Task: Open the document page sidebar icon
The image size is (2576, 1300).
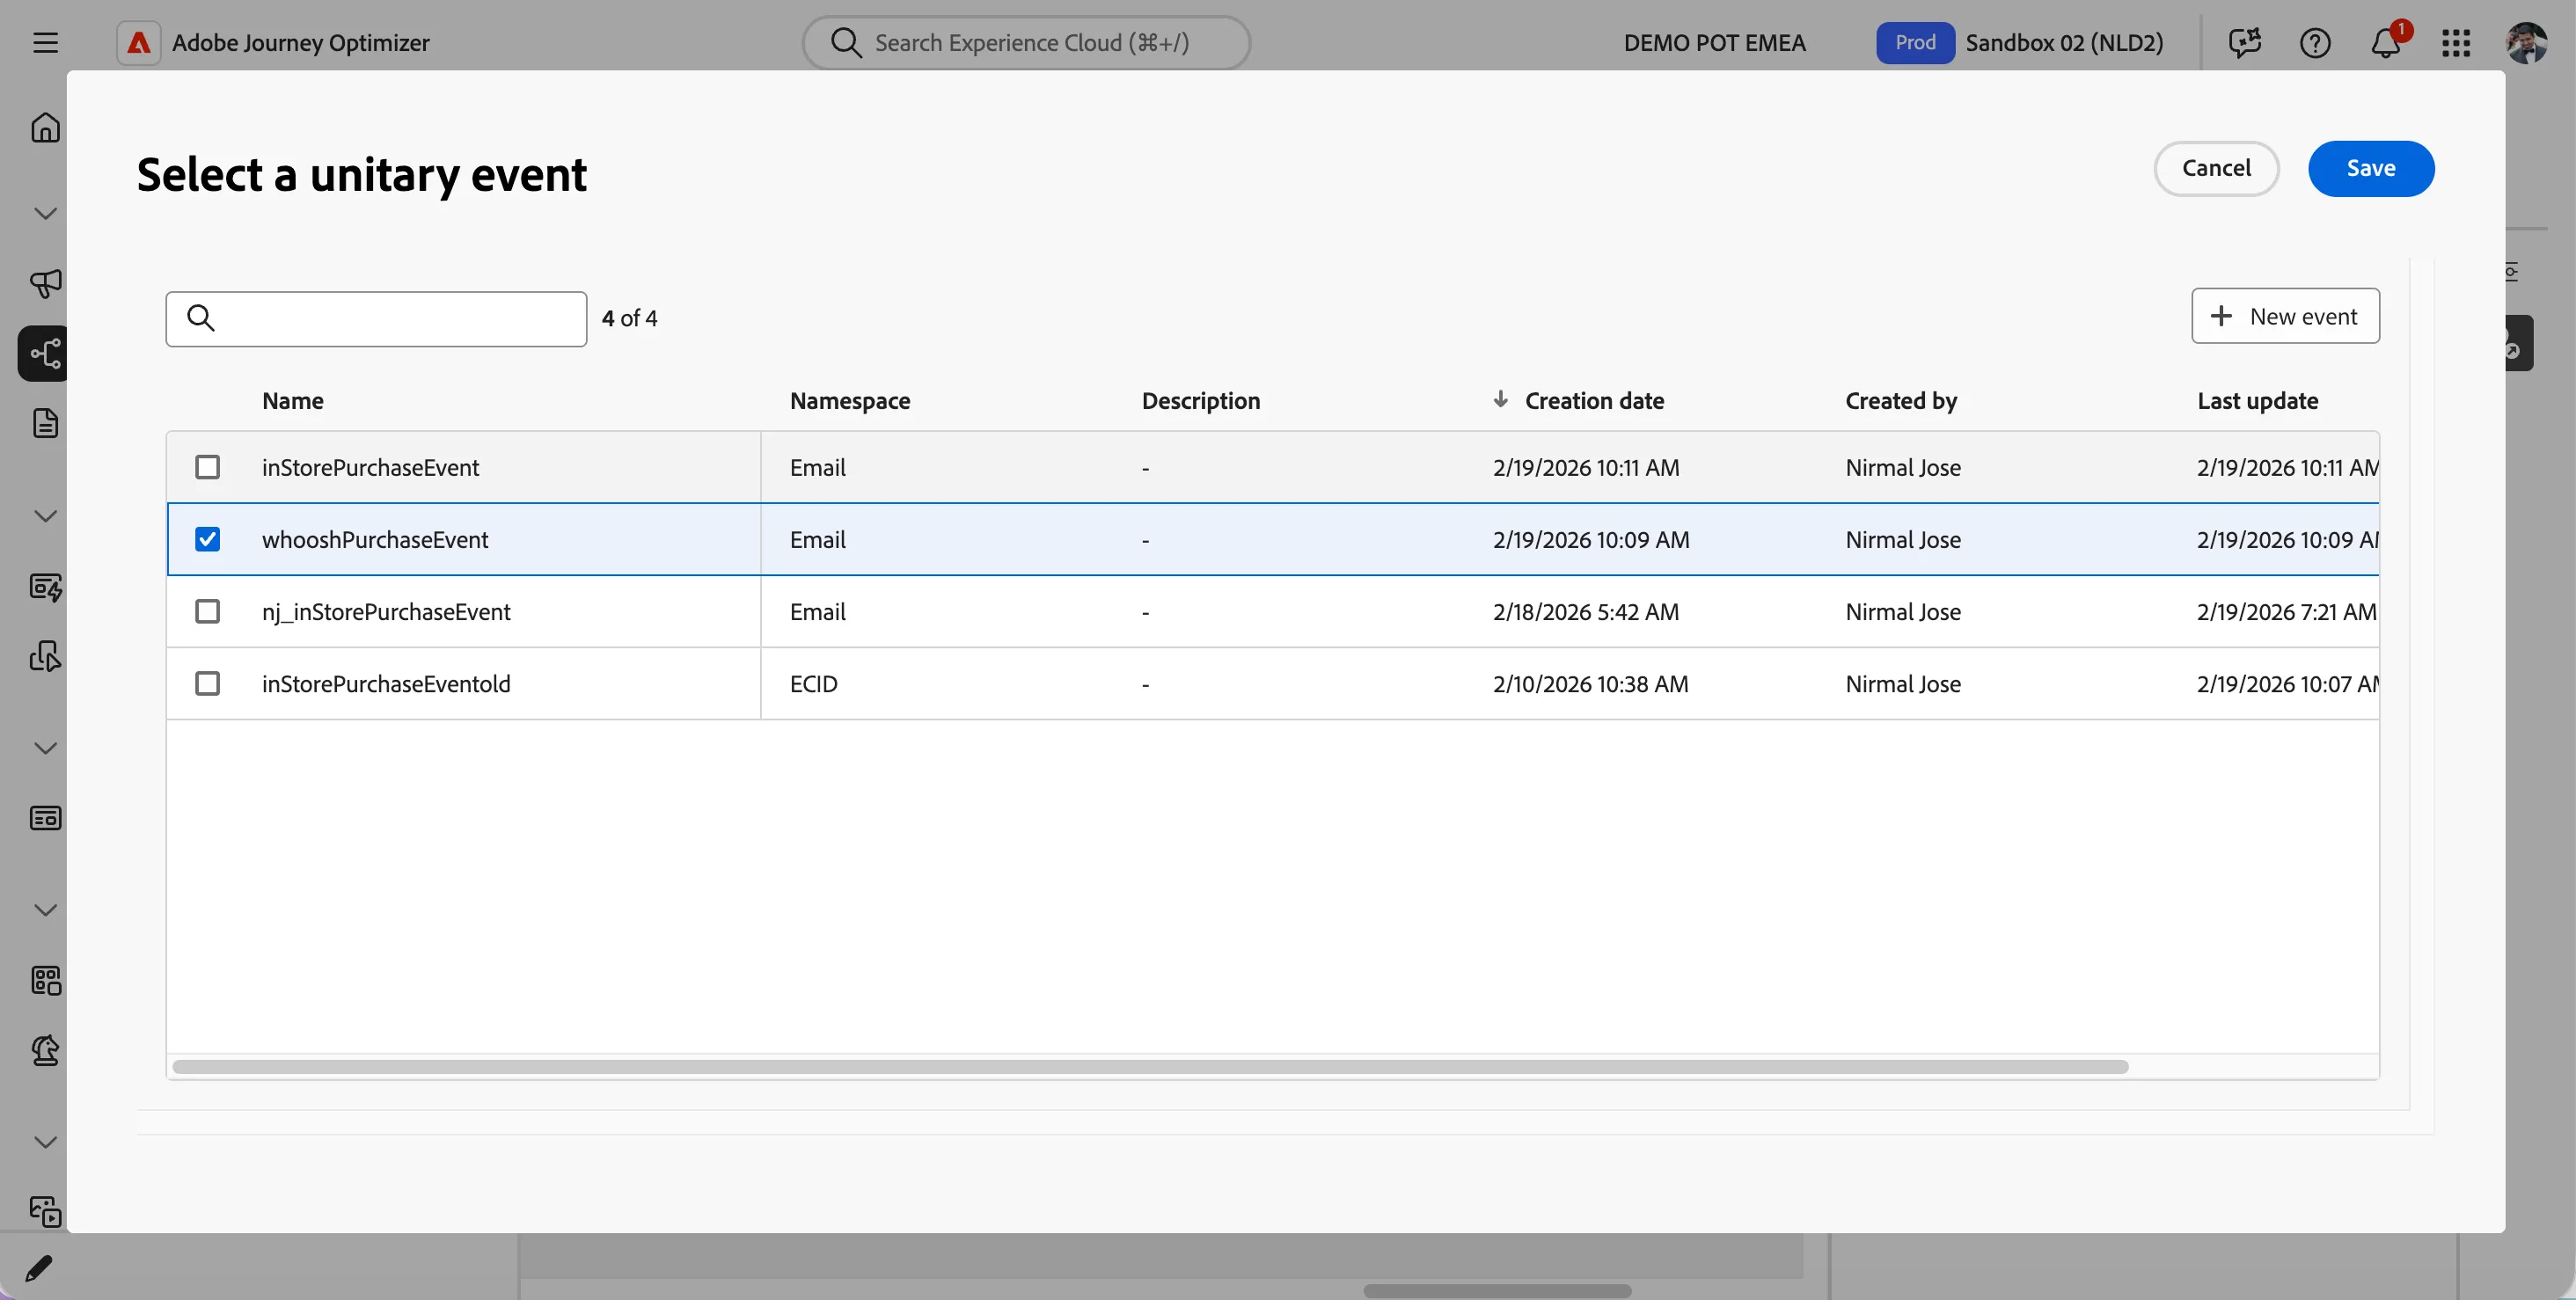Action: click(45, 423)
